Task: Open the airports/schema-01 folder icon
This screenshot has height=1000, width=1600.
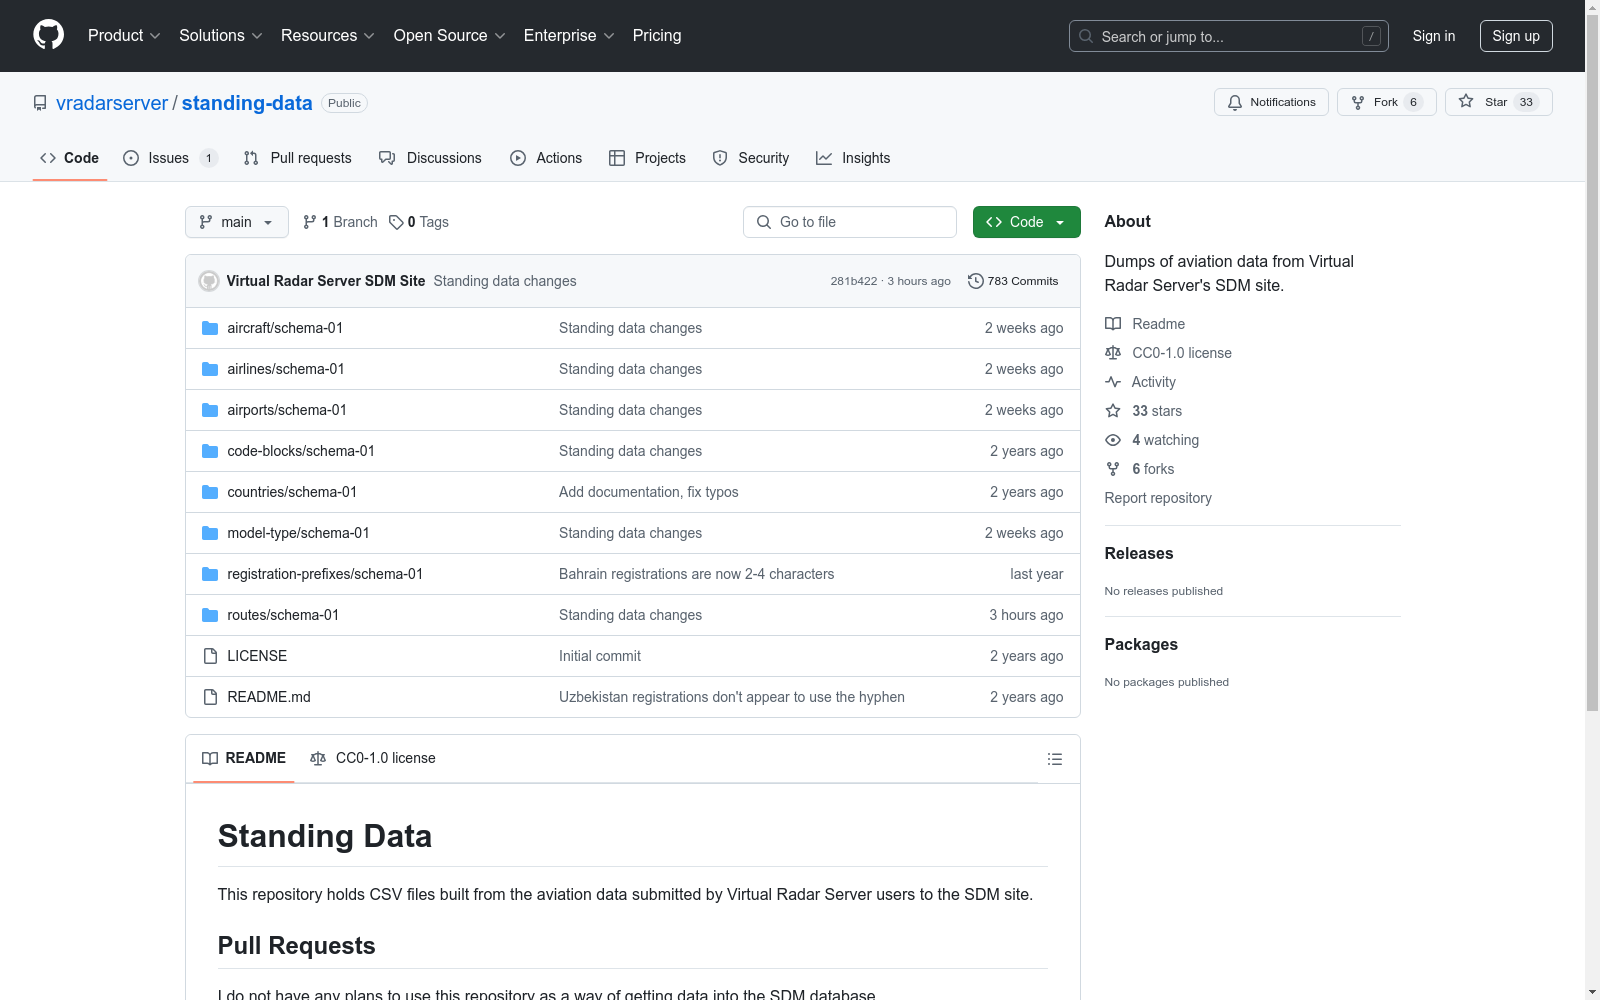Action: pyautogui.click(x=210, y=410)
